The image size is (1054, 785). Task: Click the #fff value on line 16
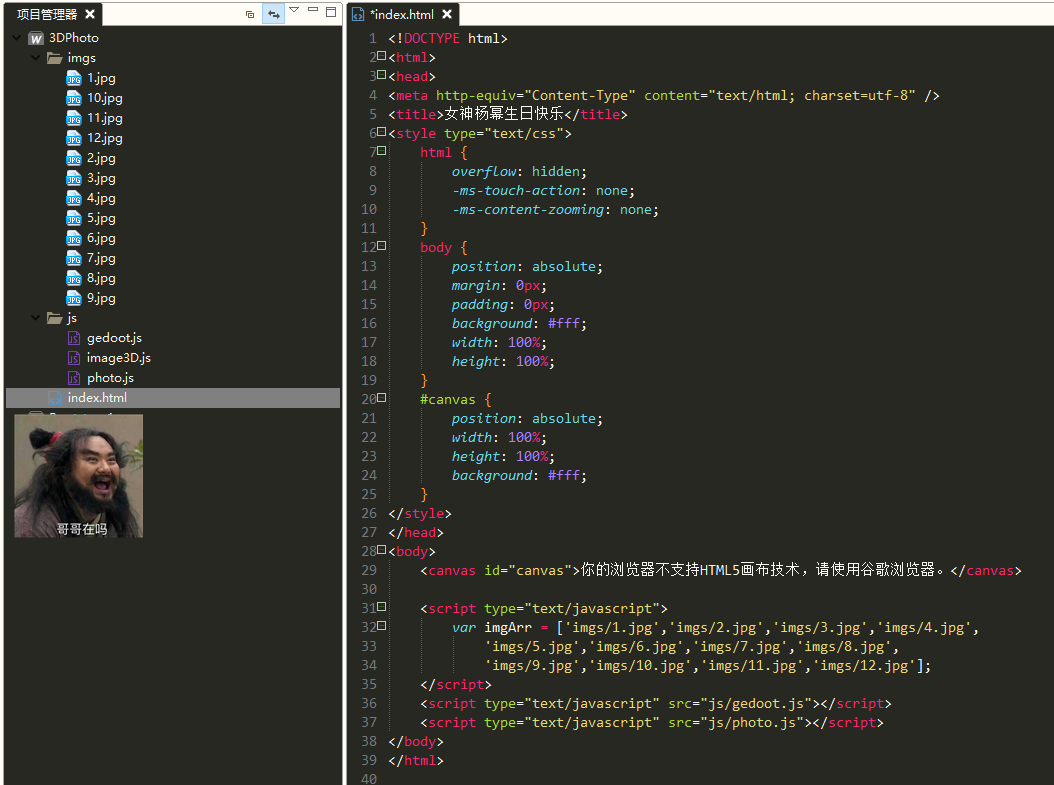click(x=563, y=324)
